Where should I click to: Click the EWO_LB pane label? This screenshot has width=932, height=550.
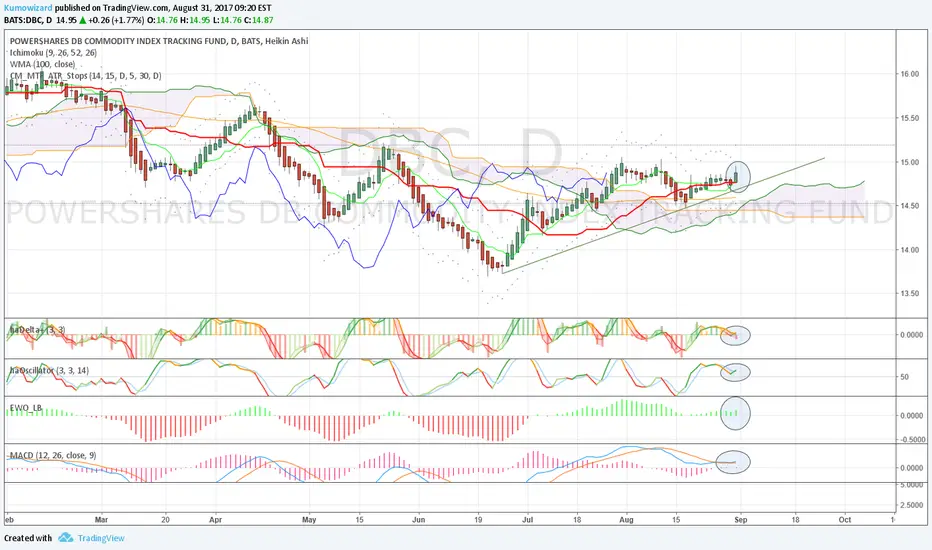click(x=26, y=408)
